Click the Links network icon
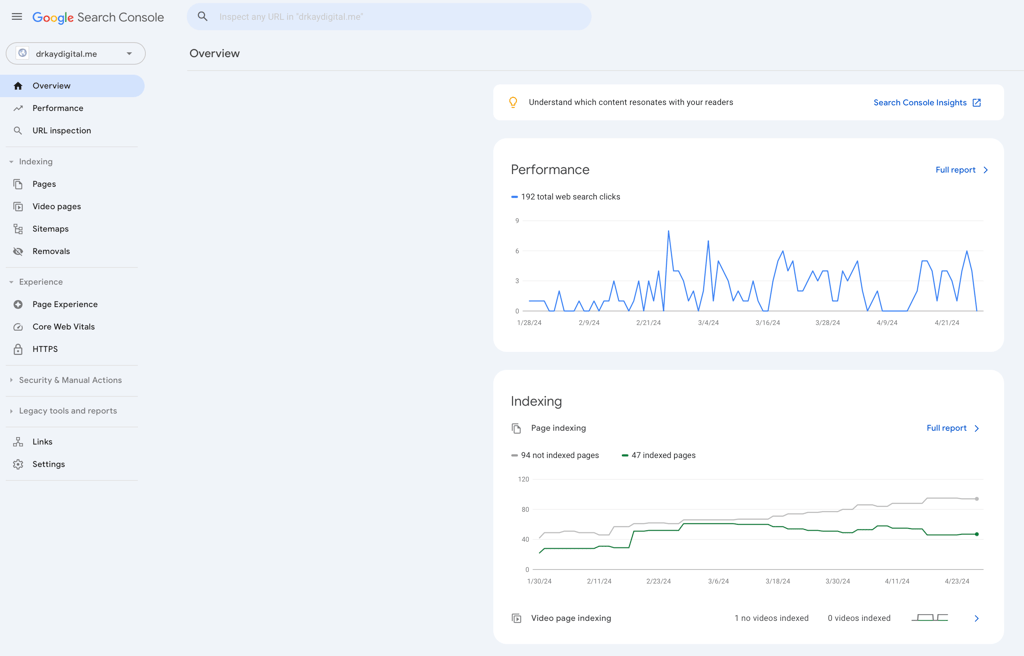The image size is (1024, 656). point(18,442)
